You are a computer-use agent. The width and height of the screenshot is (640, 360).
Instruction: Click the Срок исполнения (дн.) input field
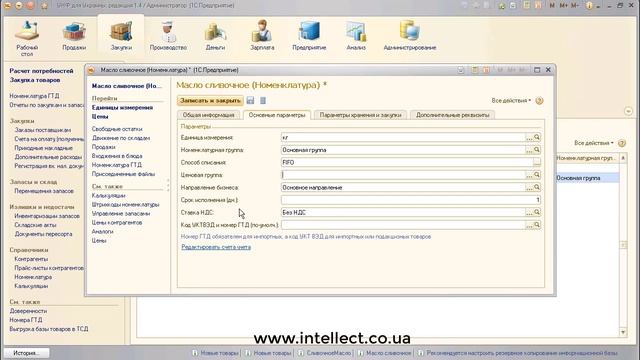click(411, 200)
